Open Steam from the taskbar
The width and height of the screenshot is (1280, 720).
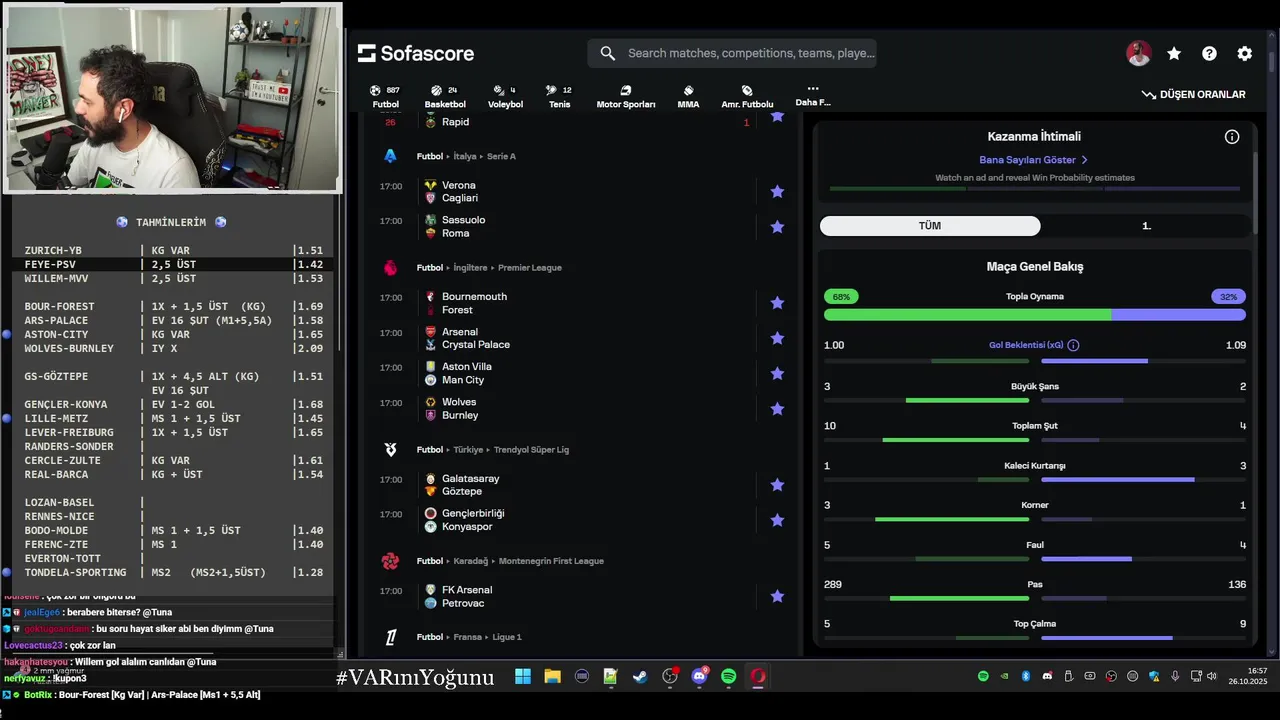(x=640, y=677)
